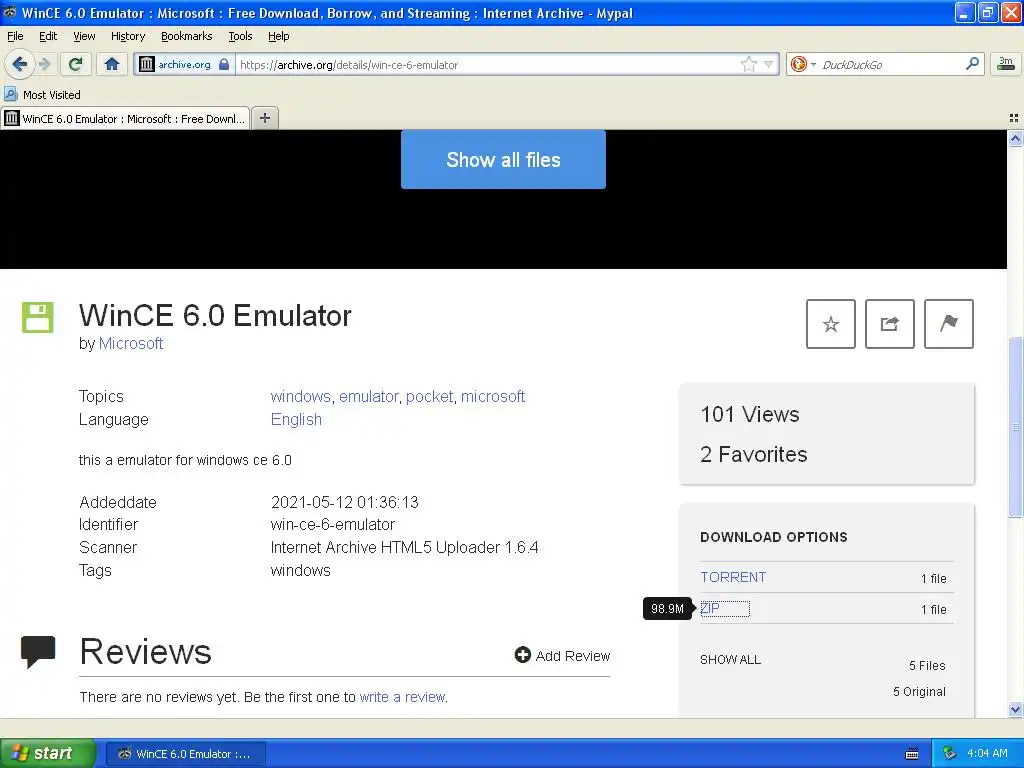Viewport: 1024px width, 768px height.
Task: Click the identifier win-ce-6-emulator text
Action: tap(332, 524)
